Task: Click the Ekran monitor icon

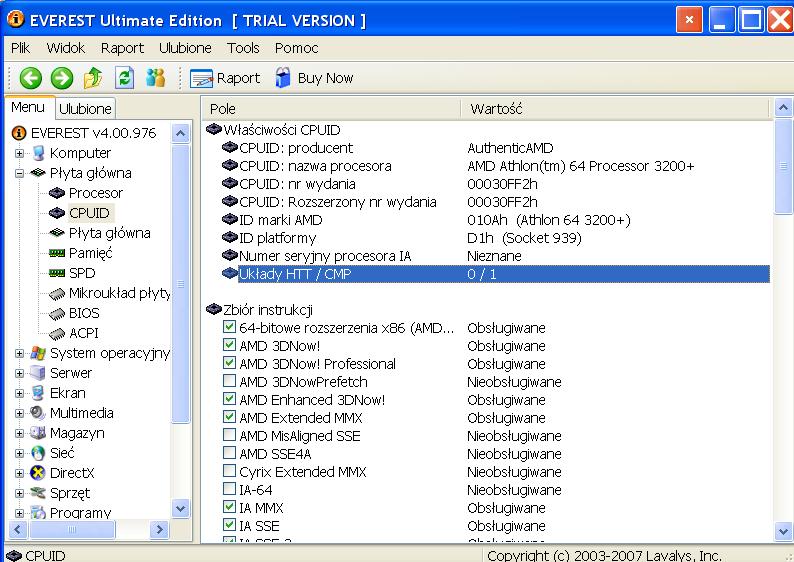Action: (x=38, y=393)
